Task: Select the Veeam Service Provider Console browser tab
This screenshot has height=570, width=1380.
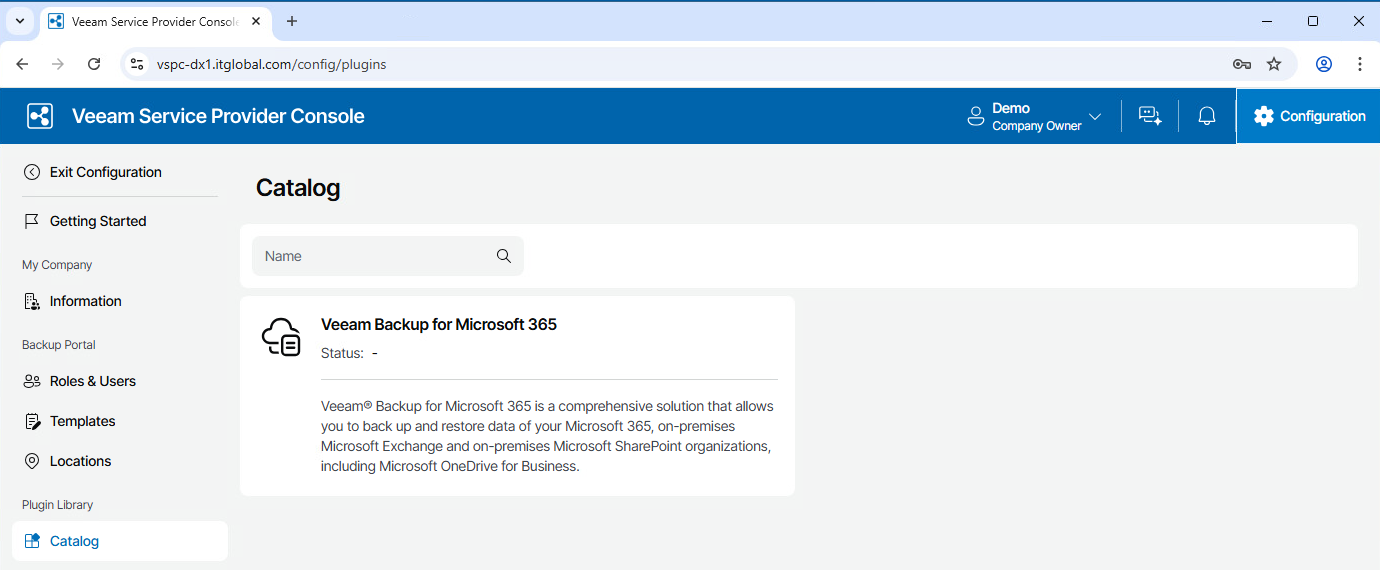Action: (x=156, y=22)
